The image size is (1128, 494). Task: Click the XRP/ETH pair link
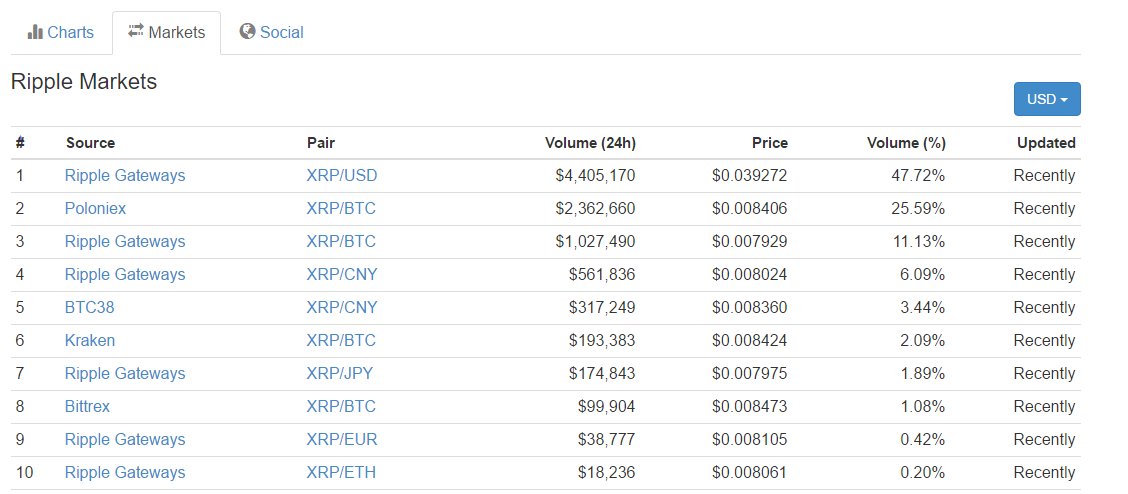tap(341, 473)
